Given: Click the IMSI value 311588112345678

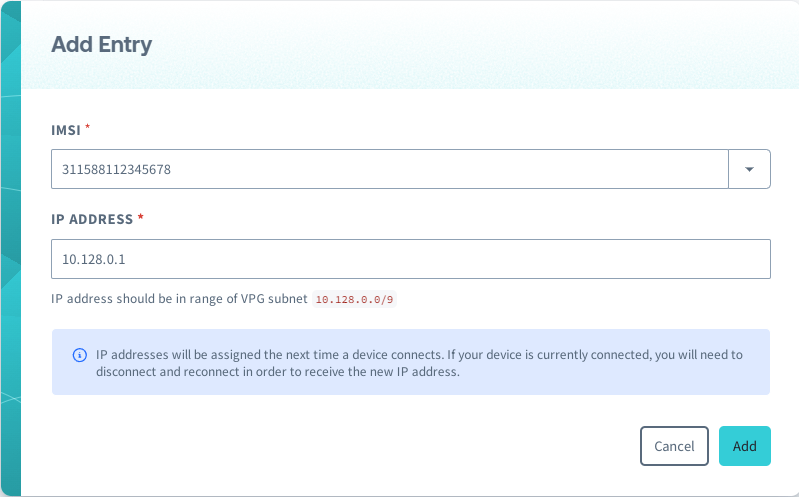Looking at the screenshot, I should point(117,170).
